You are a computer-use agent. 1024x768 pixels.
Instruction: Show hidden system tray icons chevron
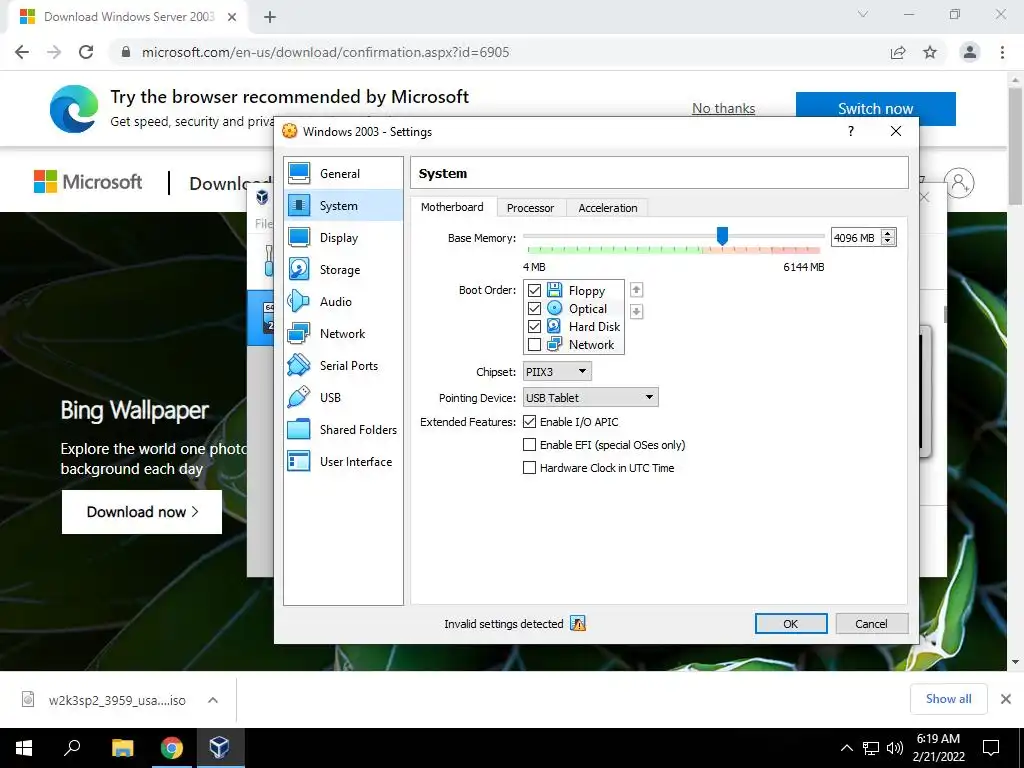tap(846, 748)
